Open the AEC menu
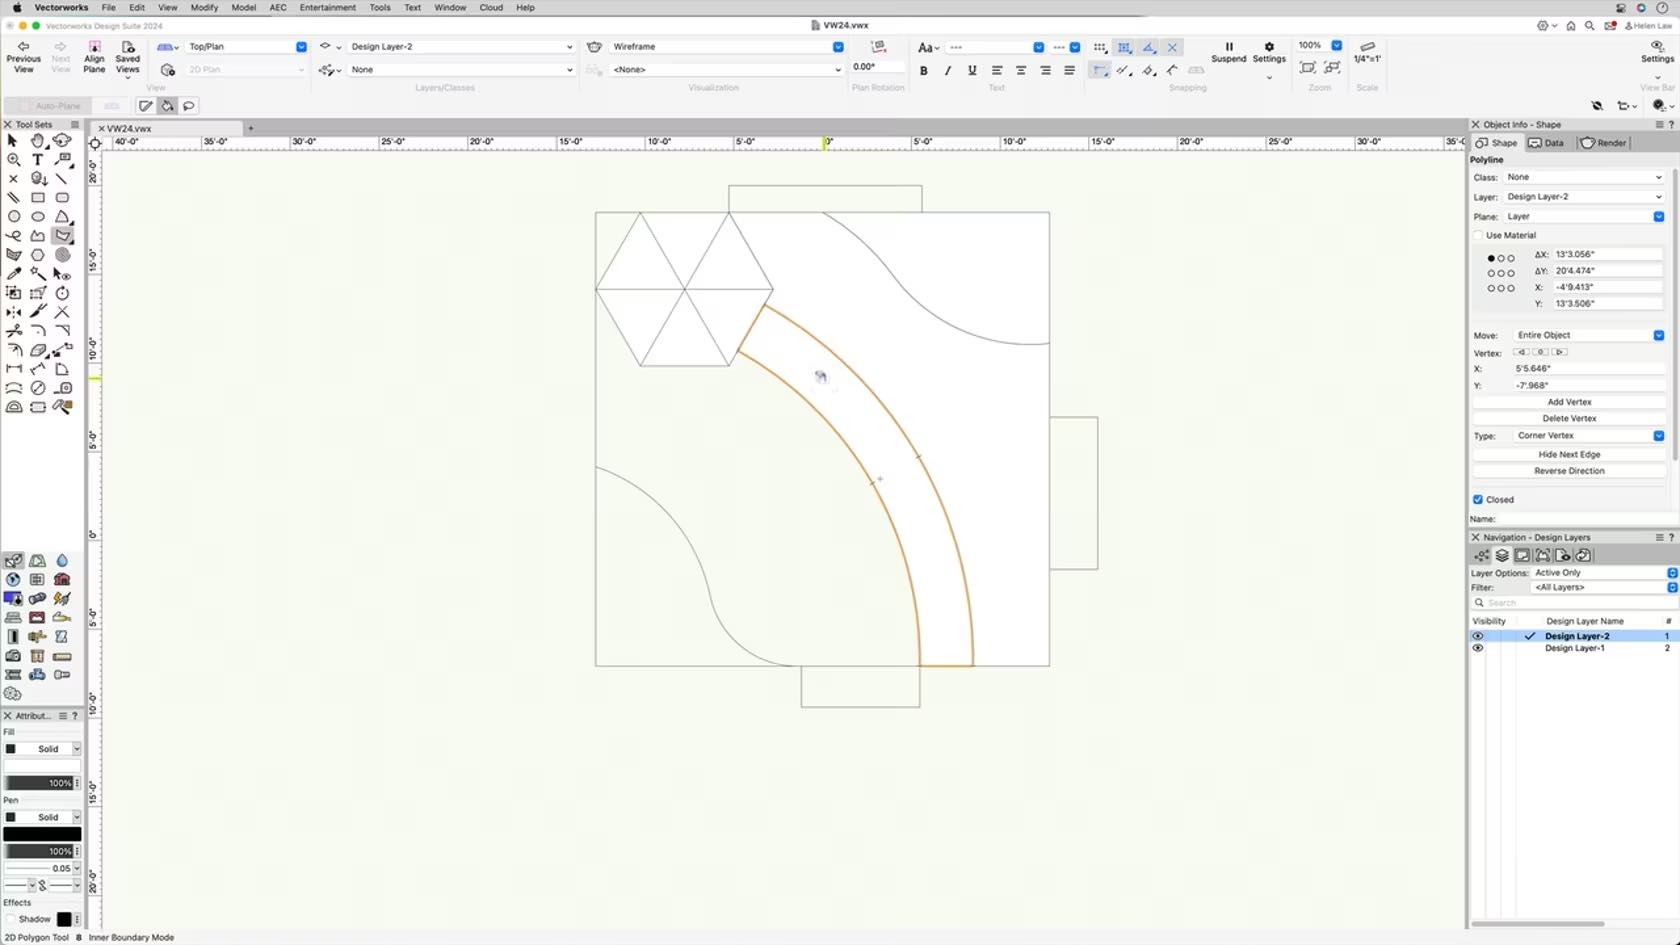The image size is (1680, 945). pos(278,7)
